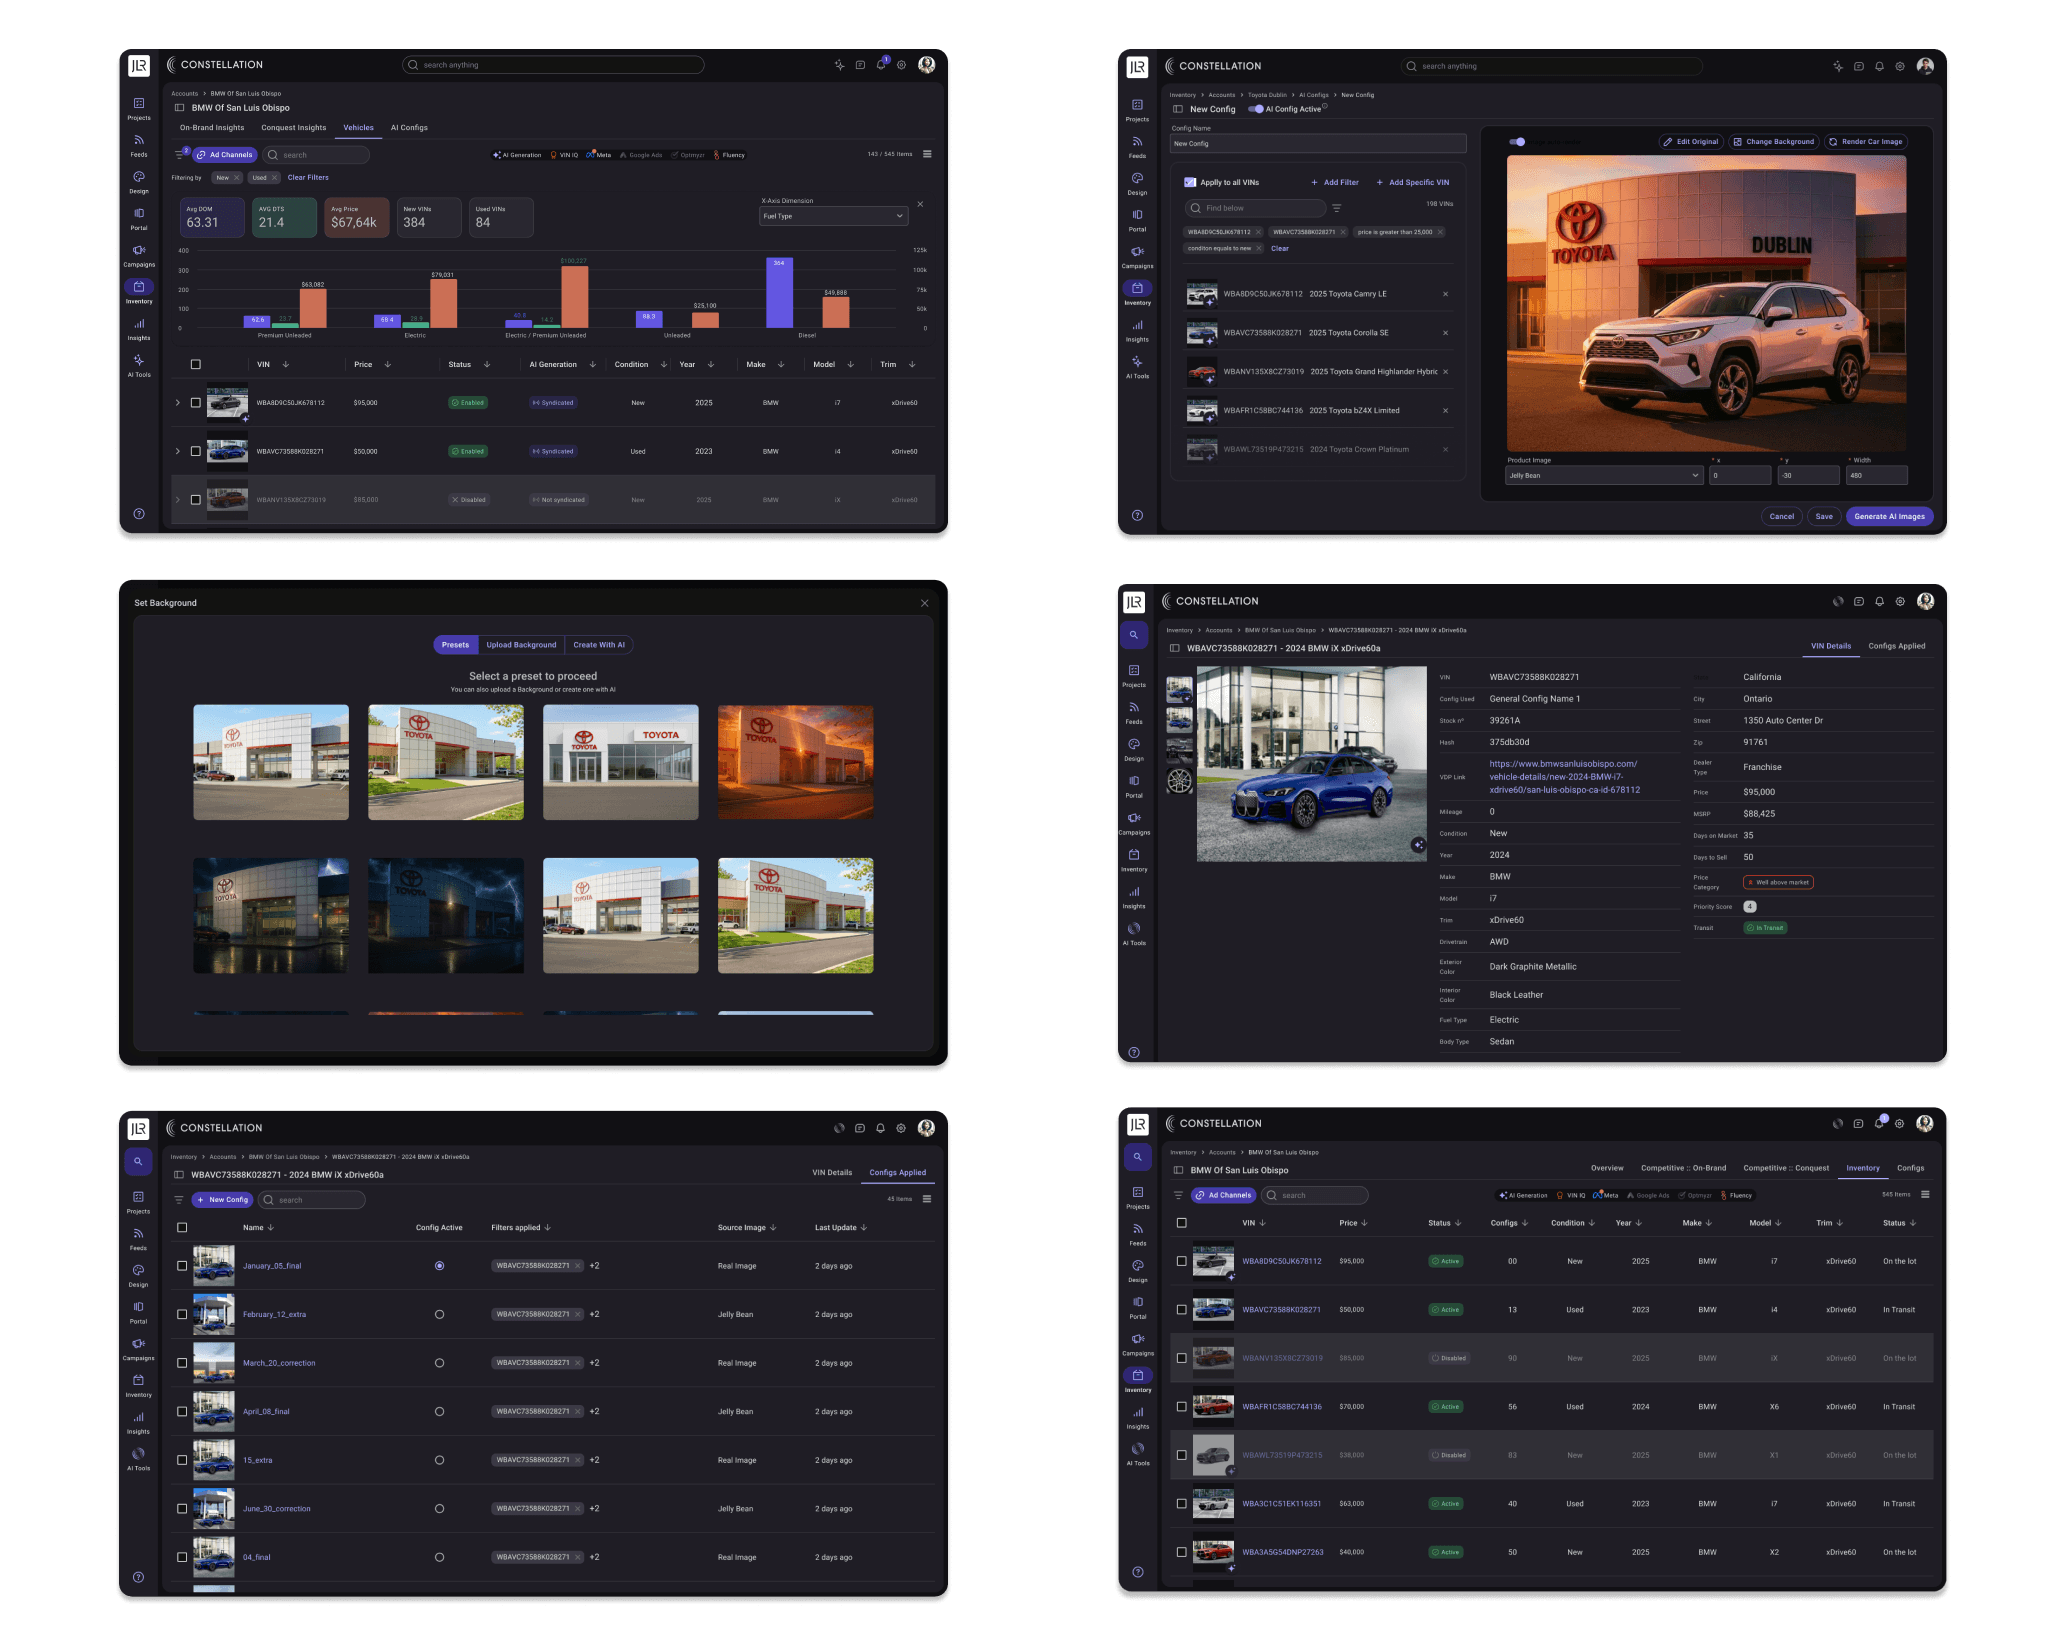Open the X-Axis Dimension Fuel Type dropdown
This screenshot has width=2048, height=1642.
[833, 216]
